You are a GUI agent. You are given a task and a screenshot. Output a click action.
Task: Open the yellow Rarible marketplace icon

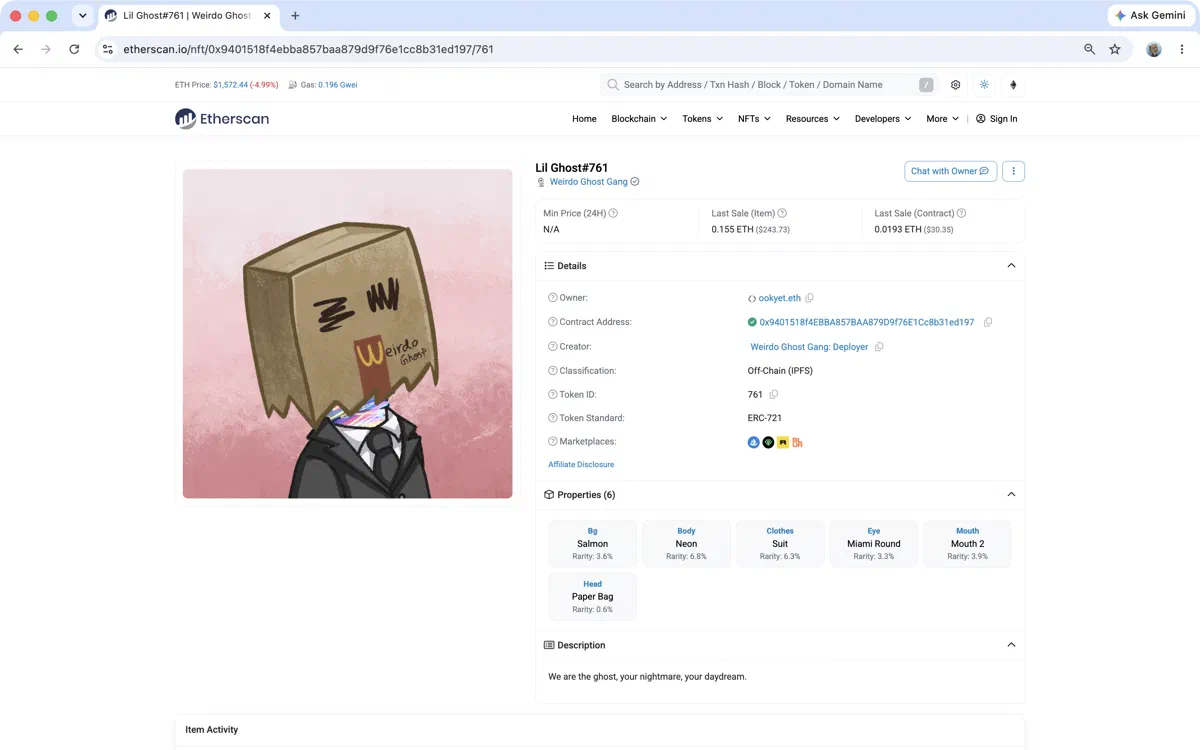point(783,442)
